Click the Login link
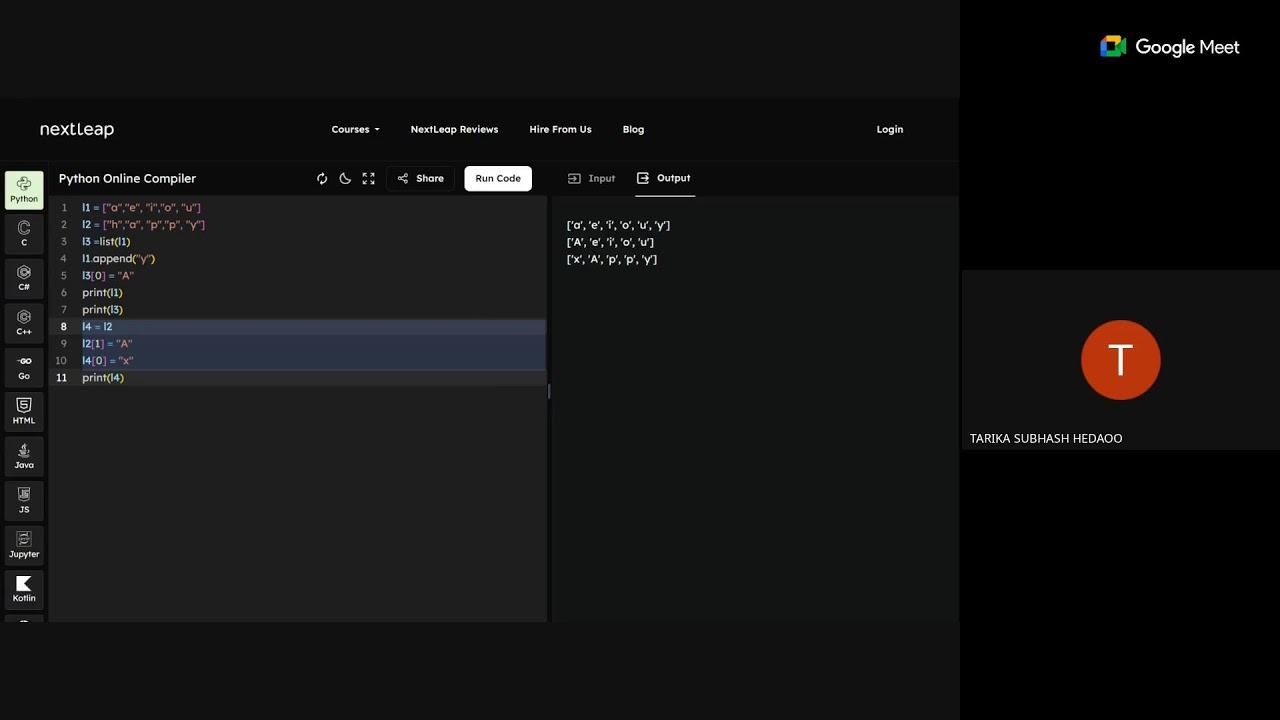1280x720 pixels. [890, 129]
